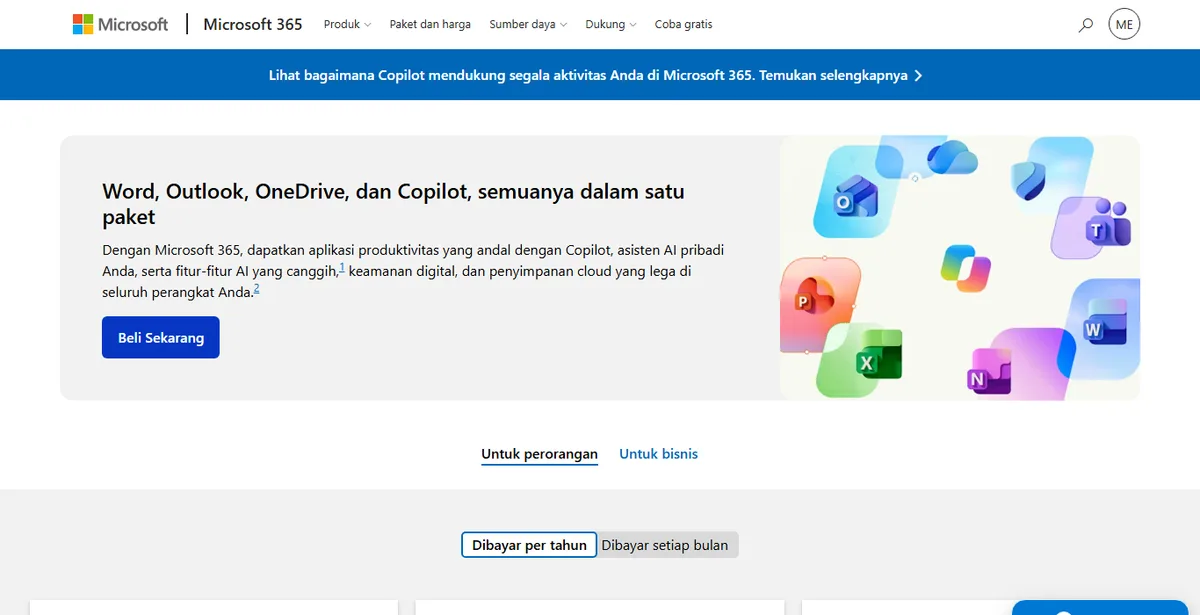This screenshot has height=615, width=1200.
Task: Click the arrow after Temukan selengkapnya
Action: pyautogui.click(x=918, y=75)
